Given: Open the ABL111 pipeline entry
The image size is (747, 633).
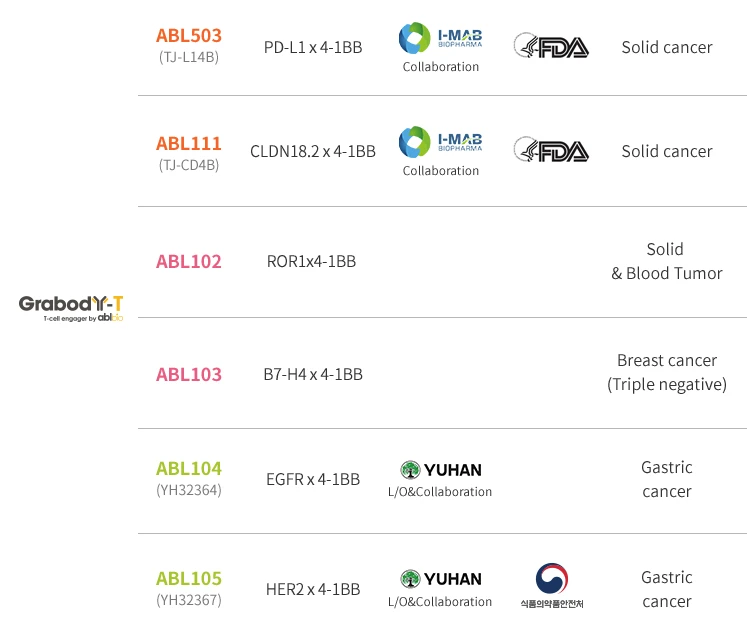Looking at the screenshot, I should (x=189, y=144).
